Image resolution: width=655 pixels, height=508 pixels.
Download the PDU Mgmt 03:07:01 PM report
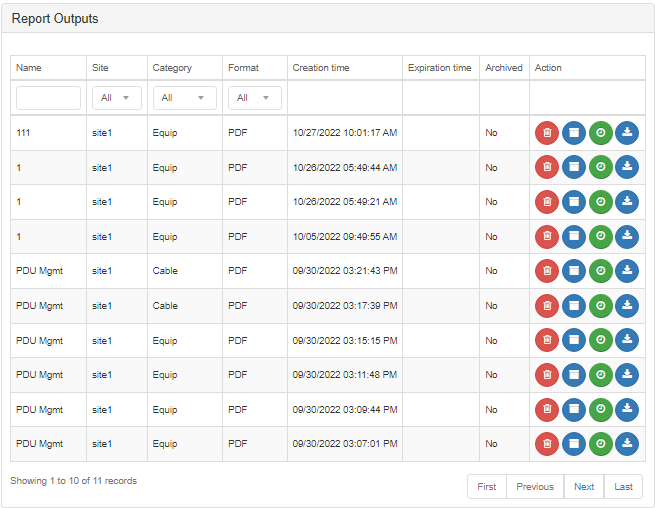pos(627,444)
